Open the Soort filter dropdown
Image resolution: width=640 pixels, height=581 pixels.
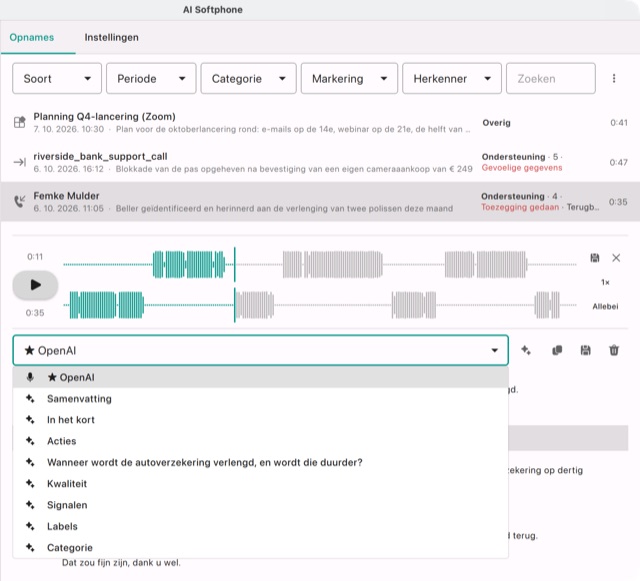click(x=57, y=78)
